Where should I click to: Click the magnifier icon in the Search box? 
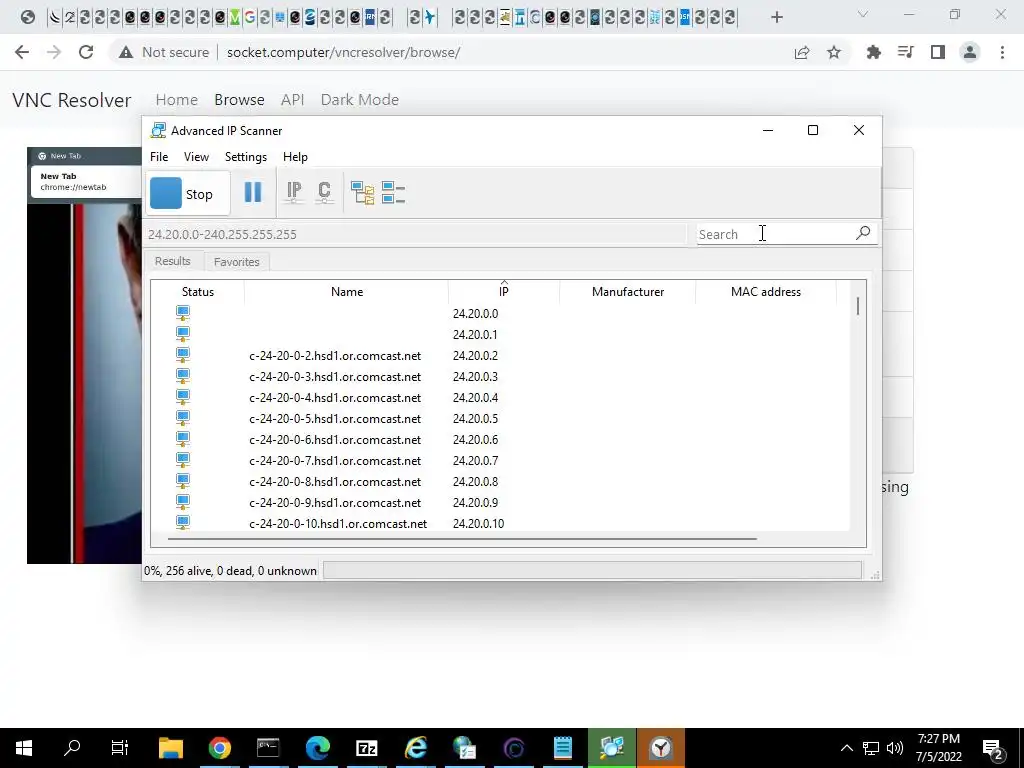coord(863,233)
